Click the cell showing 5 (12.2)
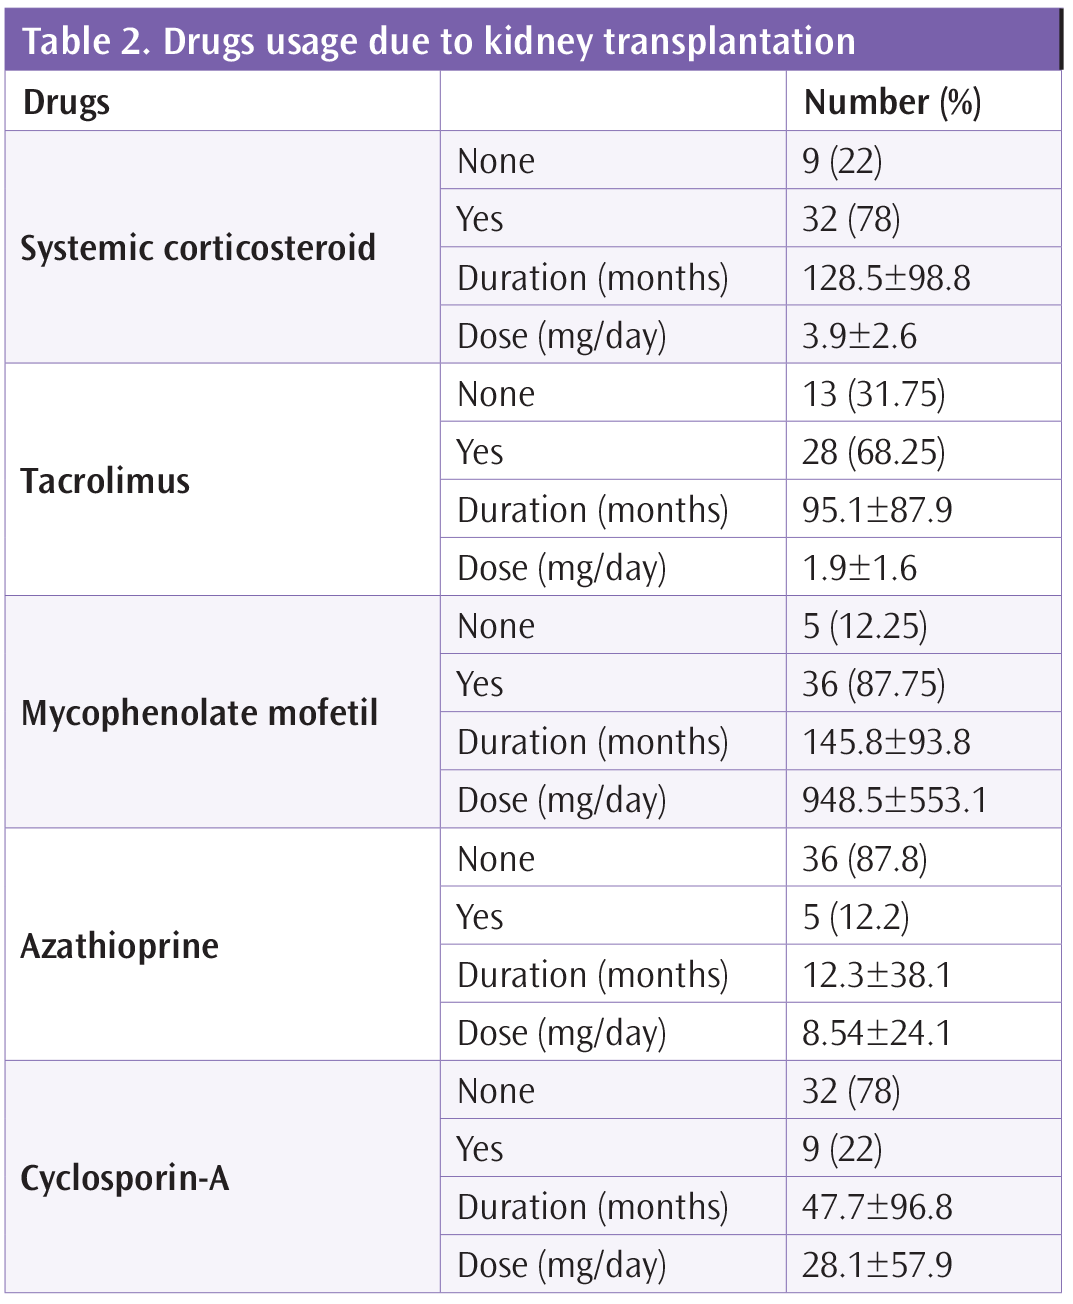The height and width of the screenshot is (1304, 1073). (923, 916)
